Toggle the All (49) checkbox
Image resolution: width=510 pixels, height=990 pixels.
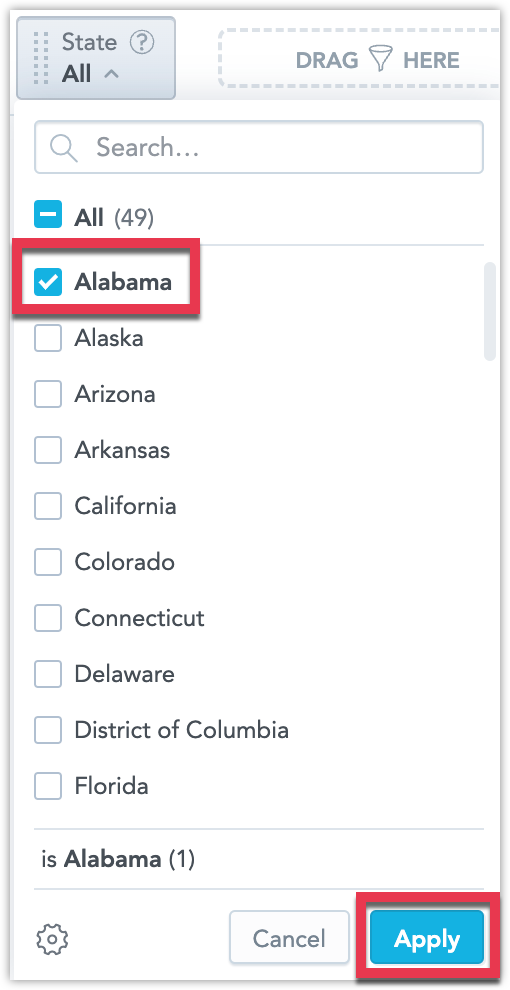(x=48, y=217)
